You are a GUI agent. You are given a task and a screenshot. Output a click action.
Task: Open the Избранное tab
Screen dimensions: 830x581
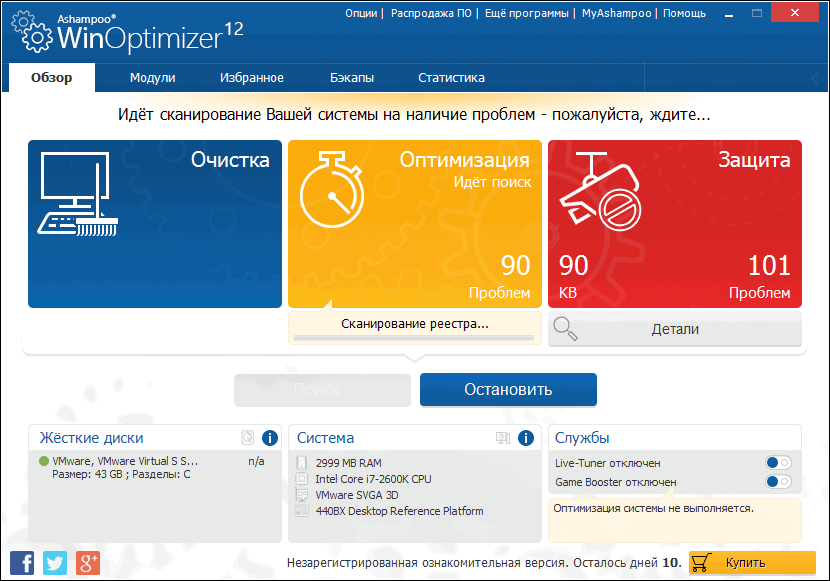point(252,78)
